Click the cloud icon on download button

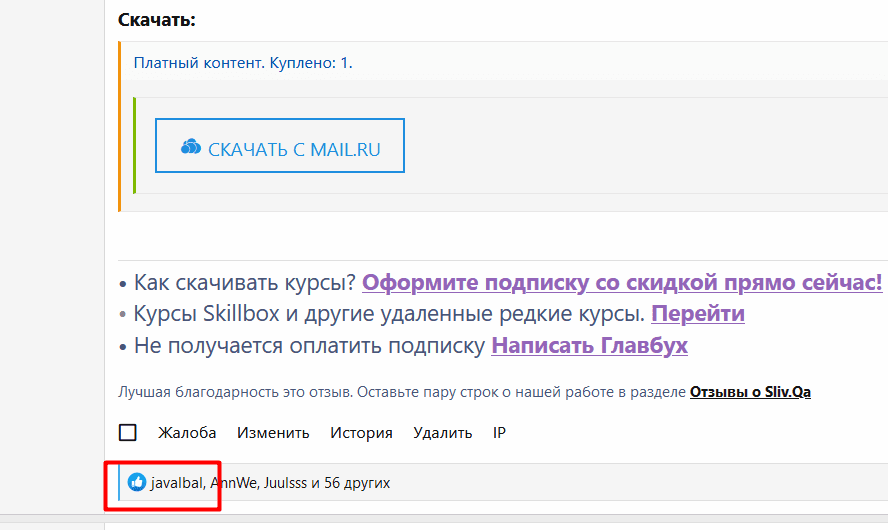point(190,148)
